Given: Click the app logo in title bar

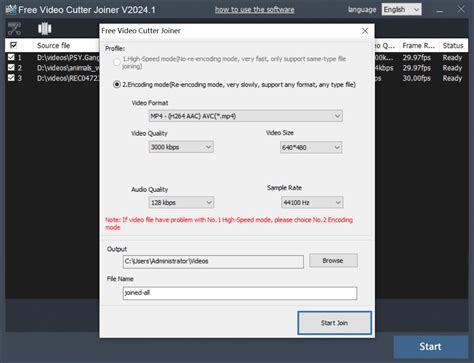Looking at the screenshot, I should coord(11,10).
